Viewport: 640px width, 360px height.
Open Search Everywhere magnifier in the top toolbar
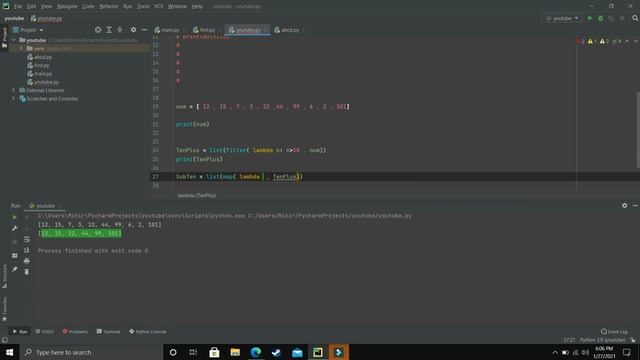(x=635, y=18)
